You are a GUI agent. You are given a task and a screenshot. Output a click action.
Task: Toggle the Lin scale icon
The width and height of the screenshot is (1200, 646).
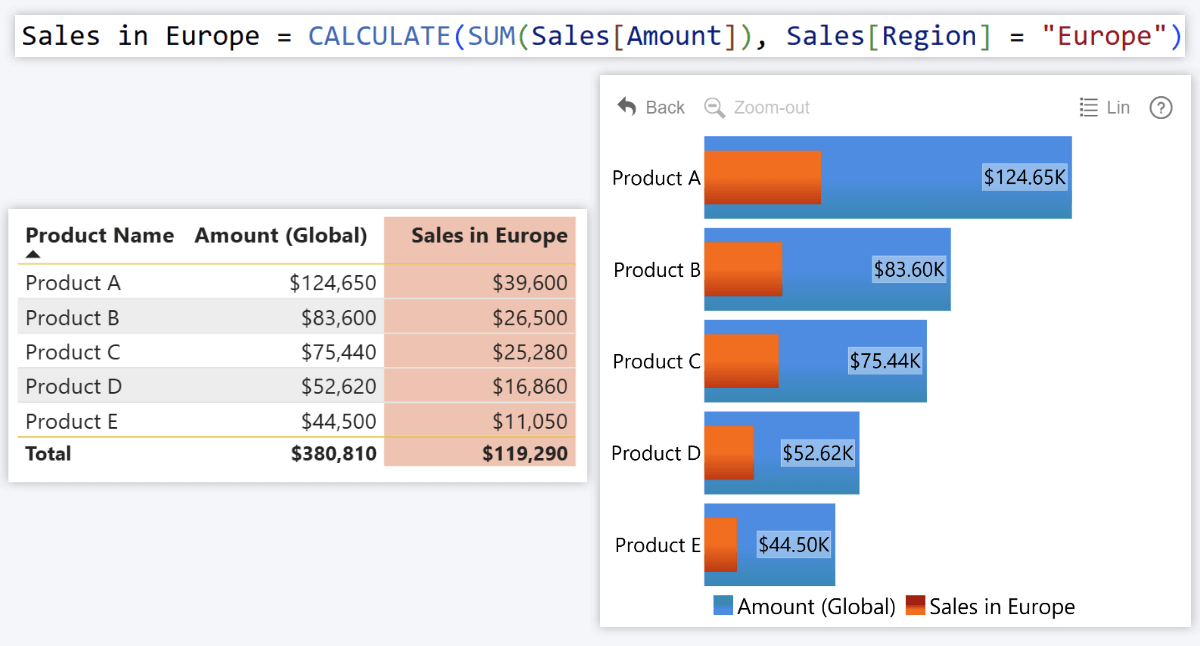pyautogui.click(x=1089, y=107)
